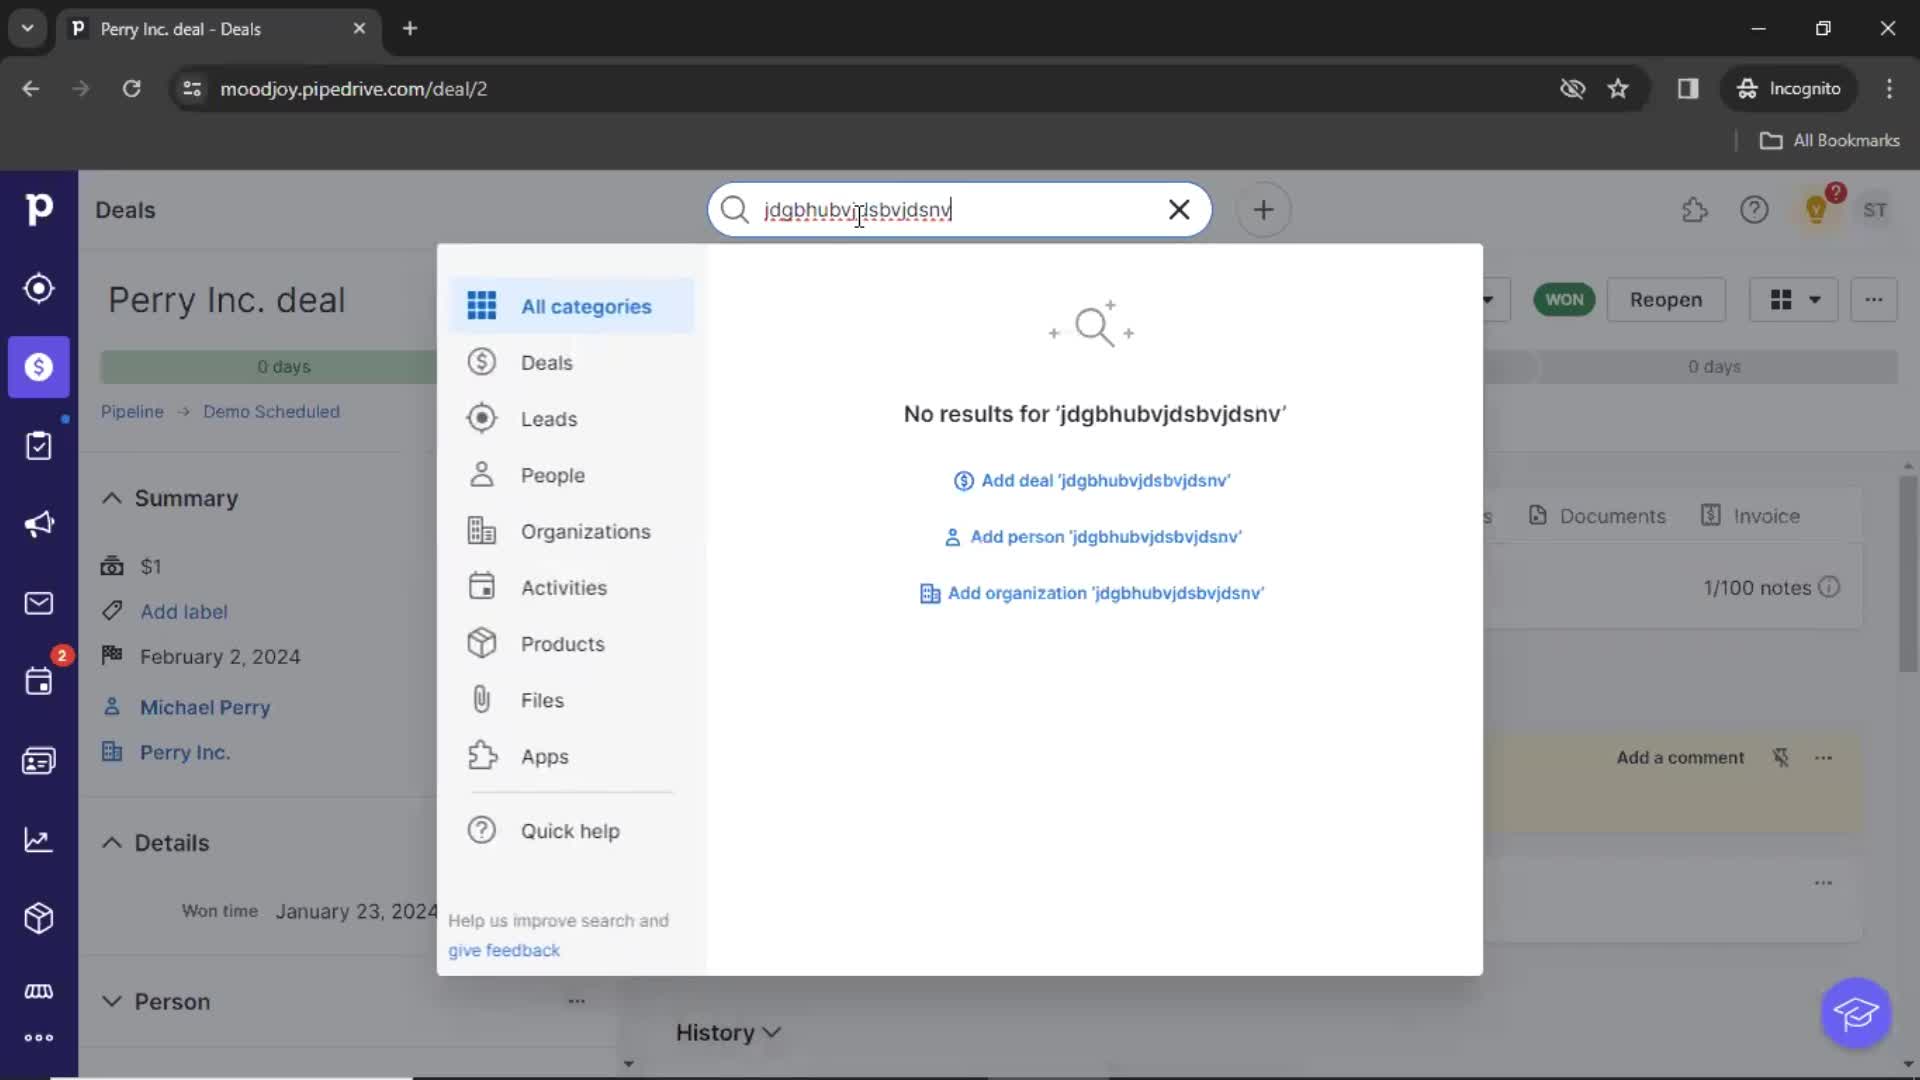Select All categories search filter
This screenshot has width=1920, height=1080.
pos(571,306)
